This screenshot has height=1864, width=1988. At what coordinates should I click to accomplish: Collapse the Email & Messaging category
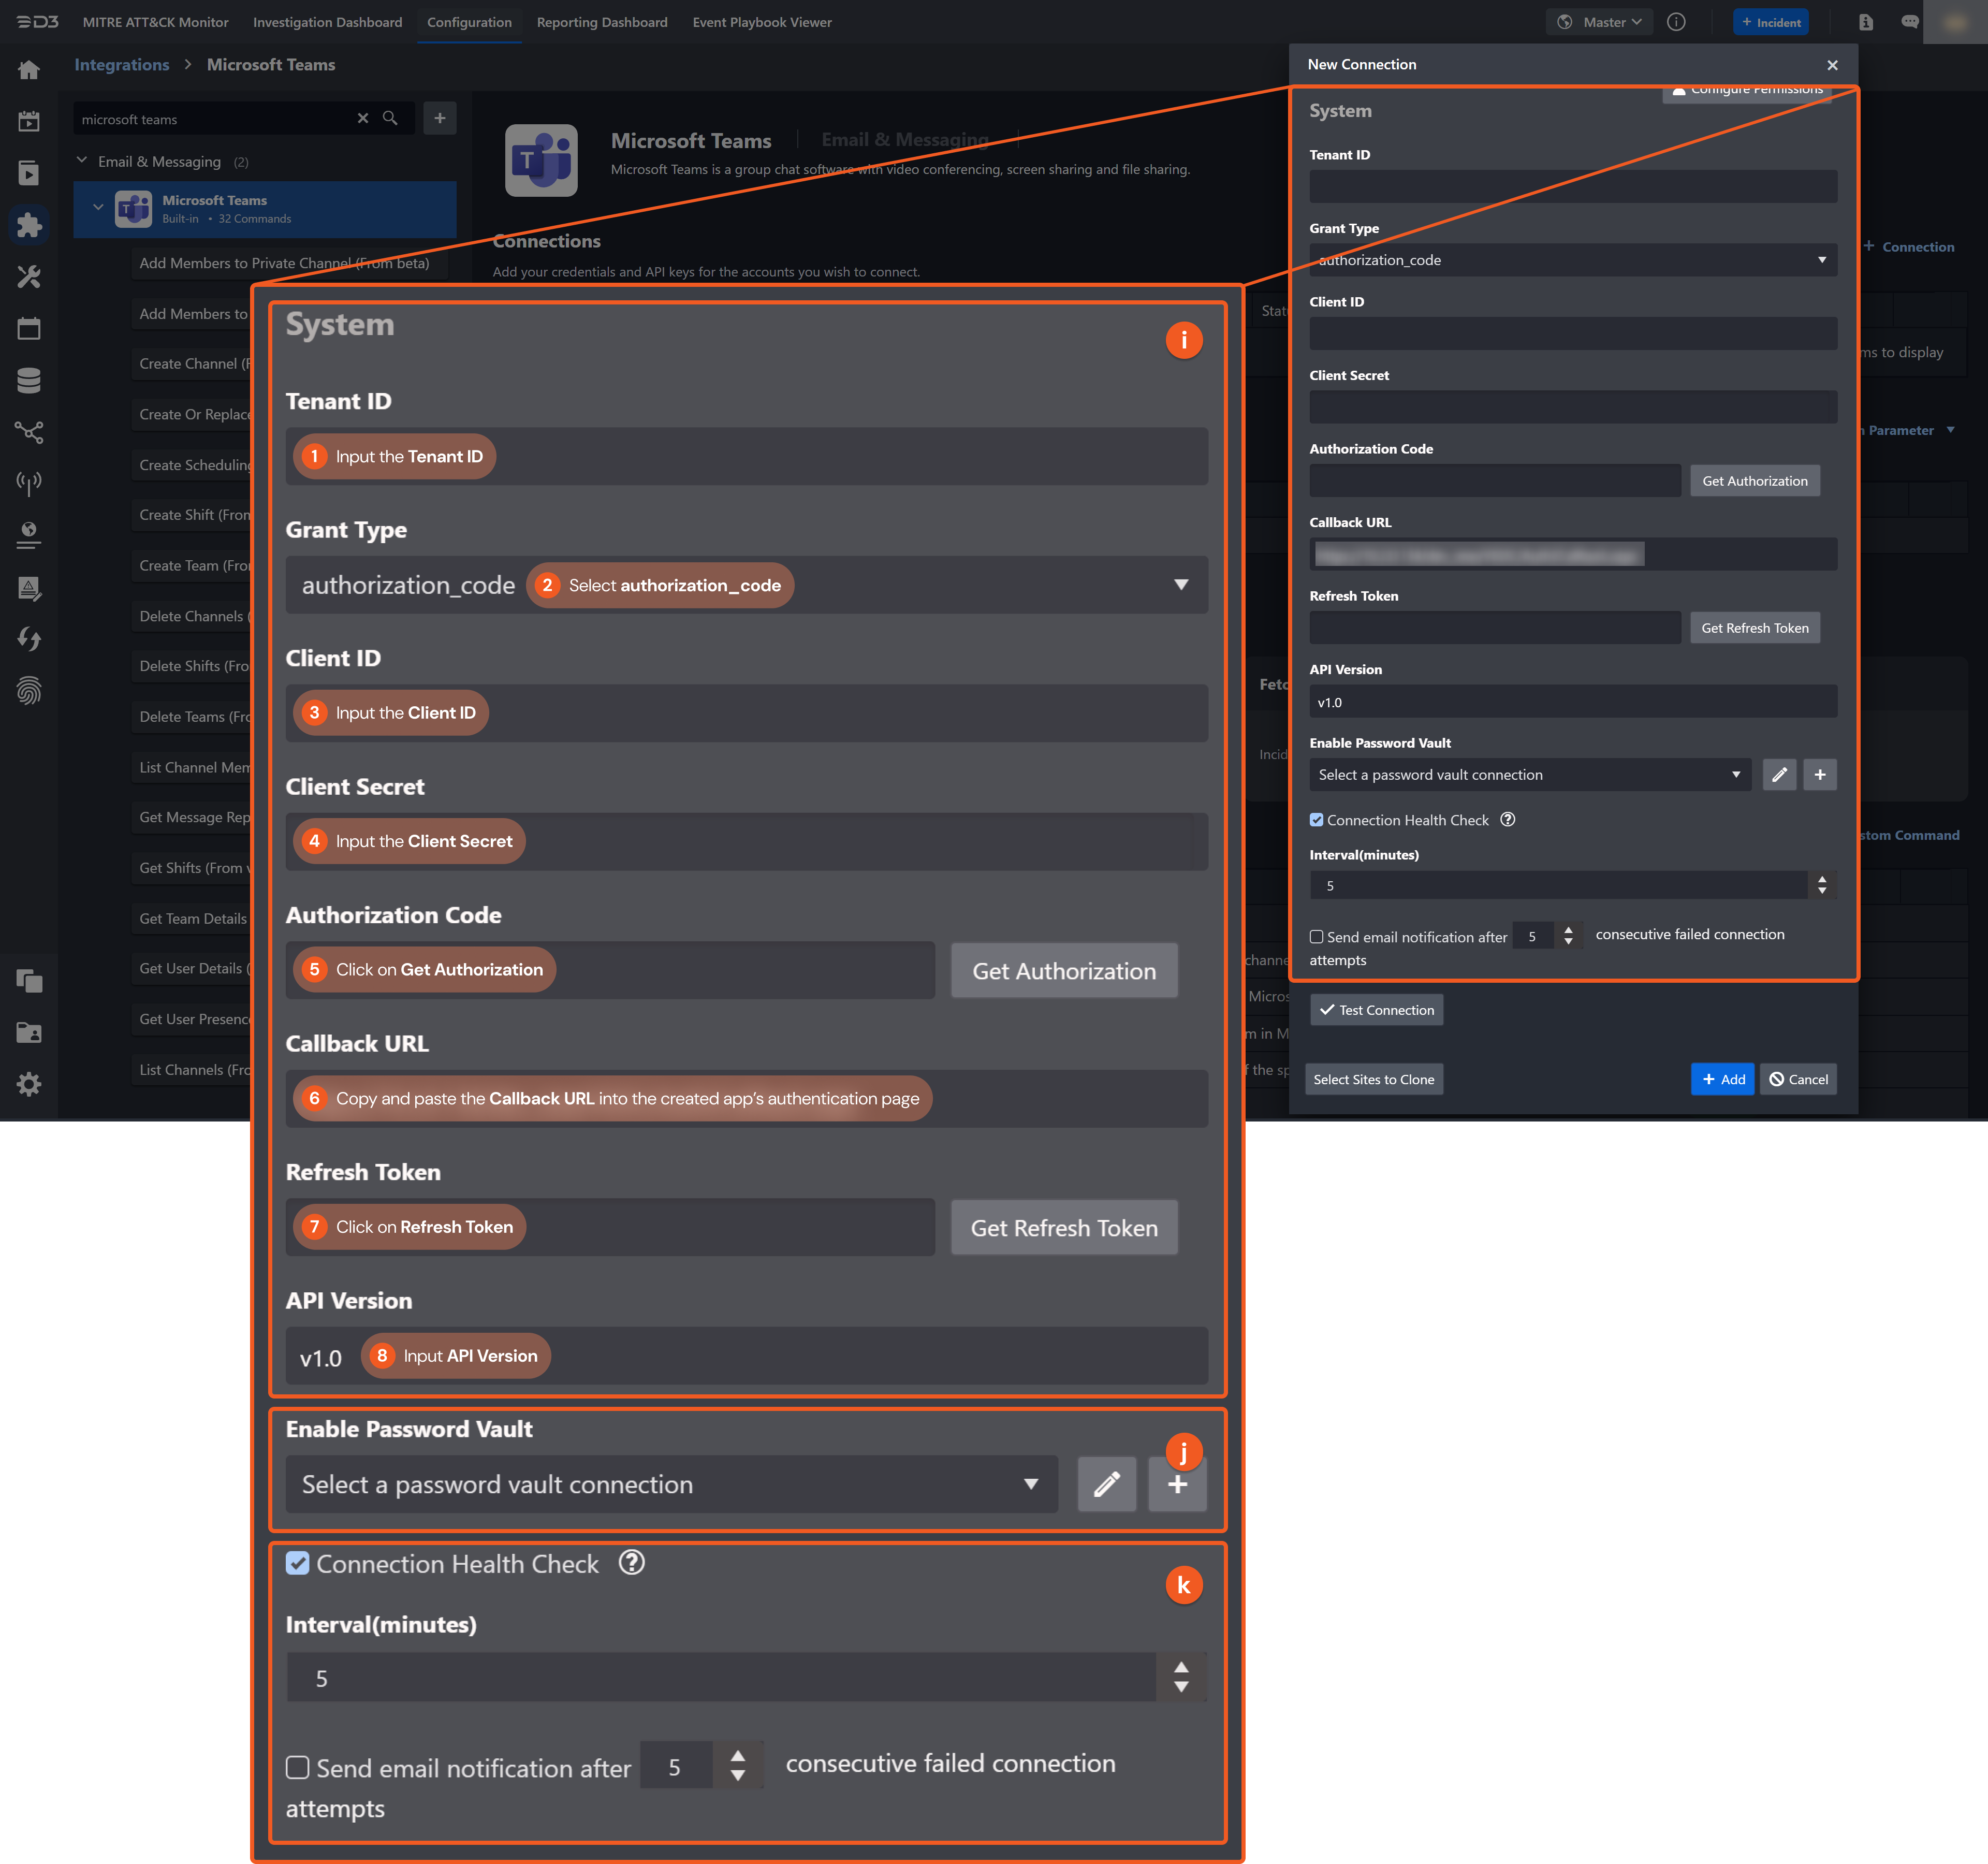[x=82, y=161]
